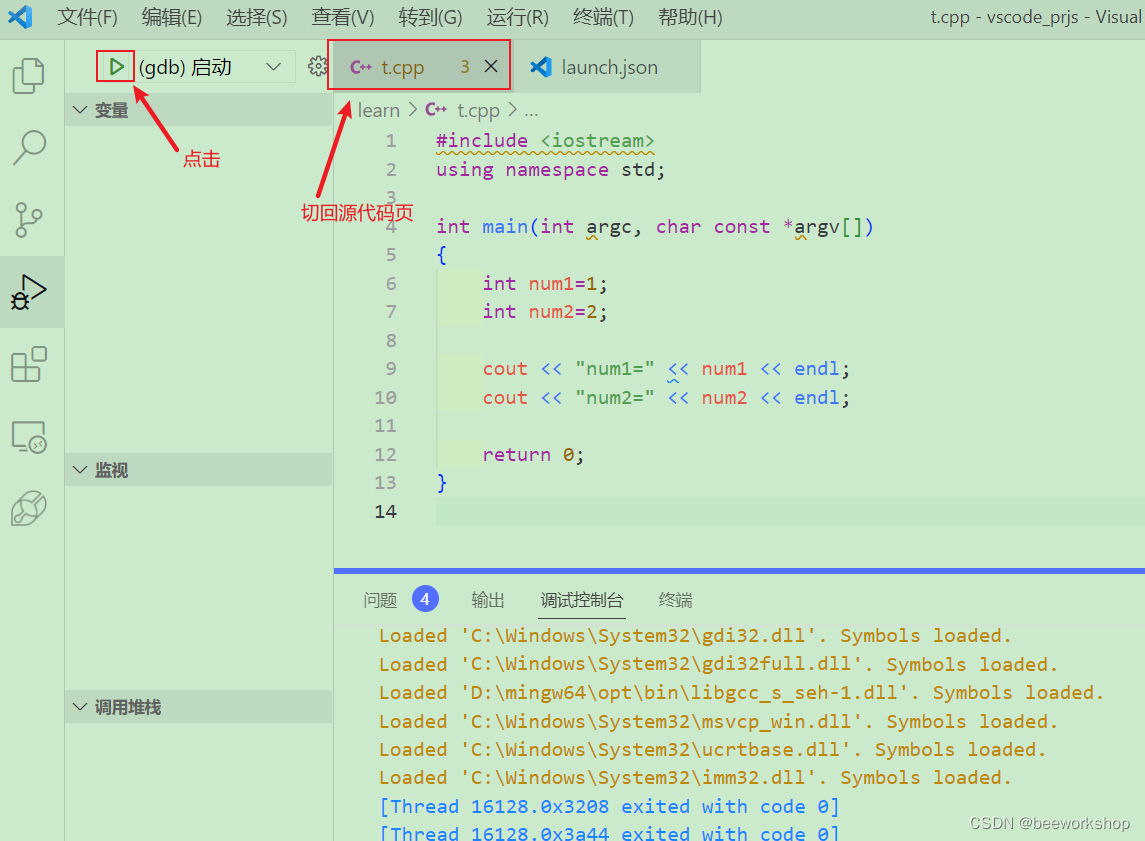Click line number 12 in the gutter
This screenshot has height=841, width=1145.
(385, 454)
